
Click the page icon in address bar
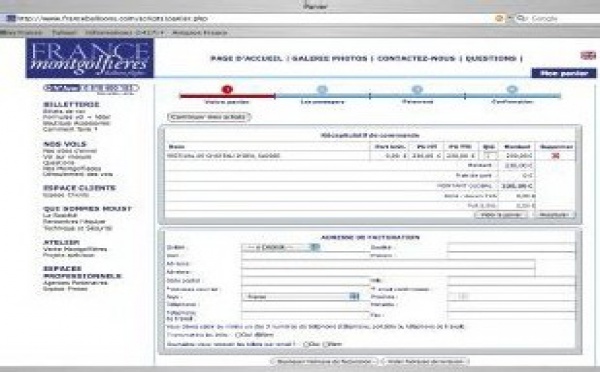point(11,18)
